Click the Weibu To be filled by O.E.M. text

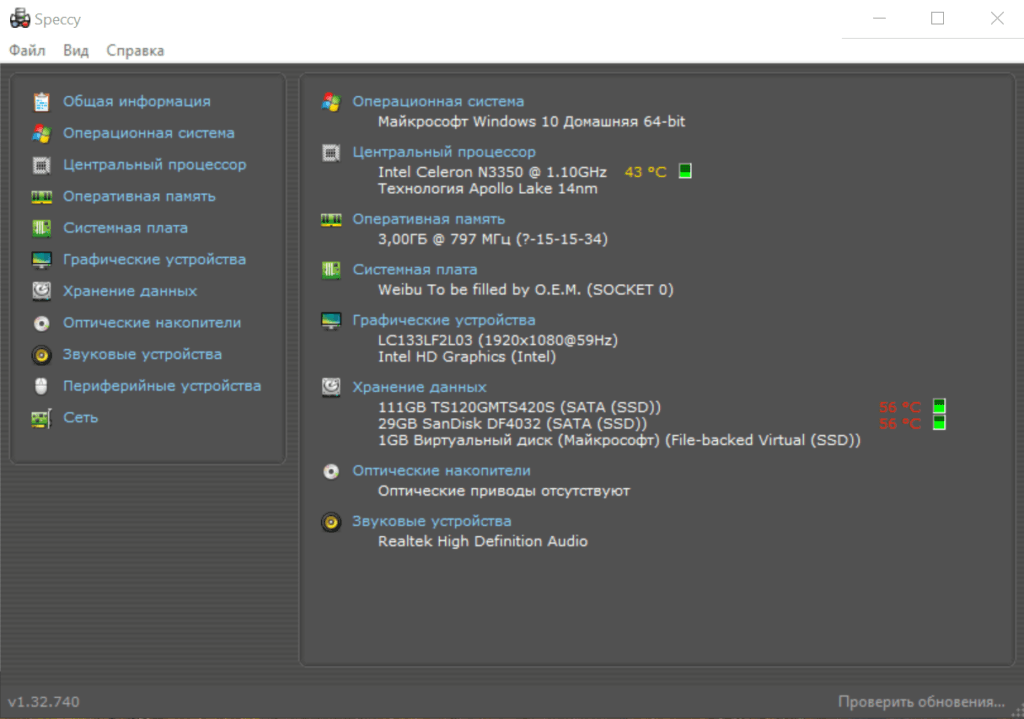[526, 290]
